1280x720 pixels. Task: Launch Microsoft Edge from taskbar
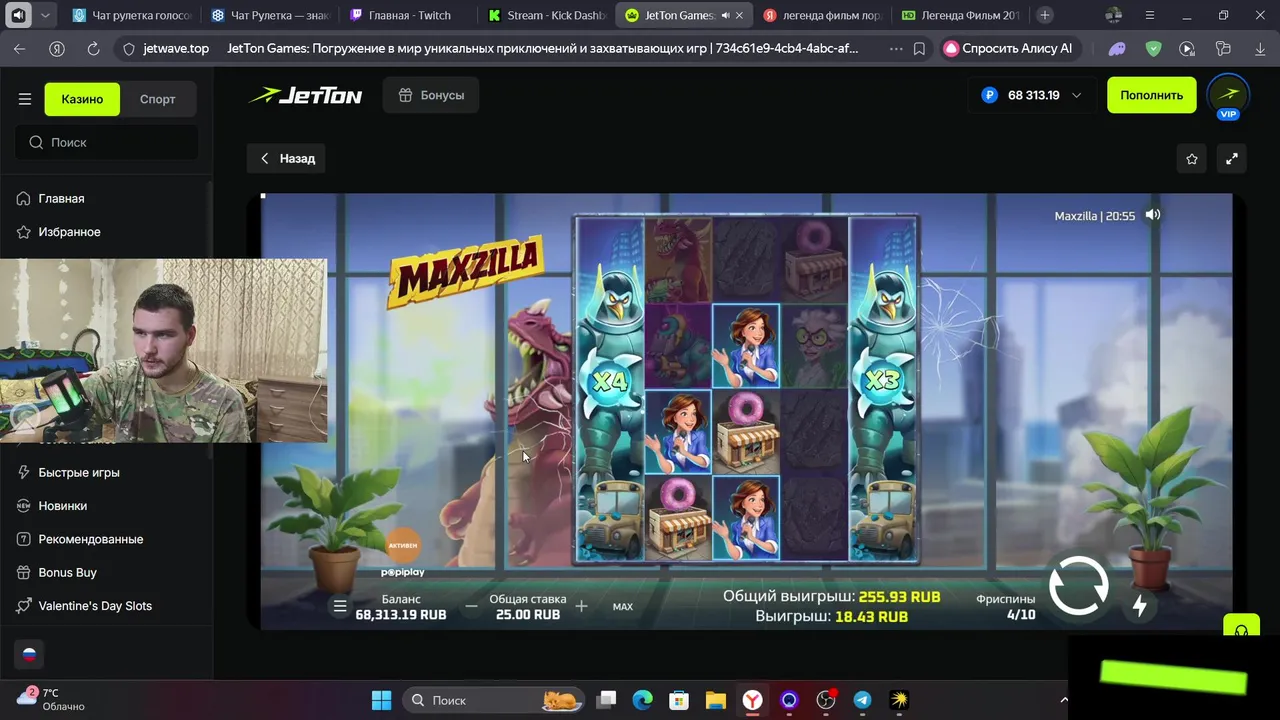pyautogui.click(x=642, y=700)
